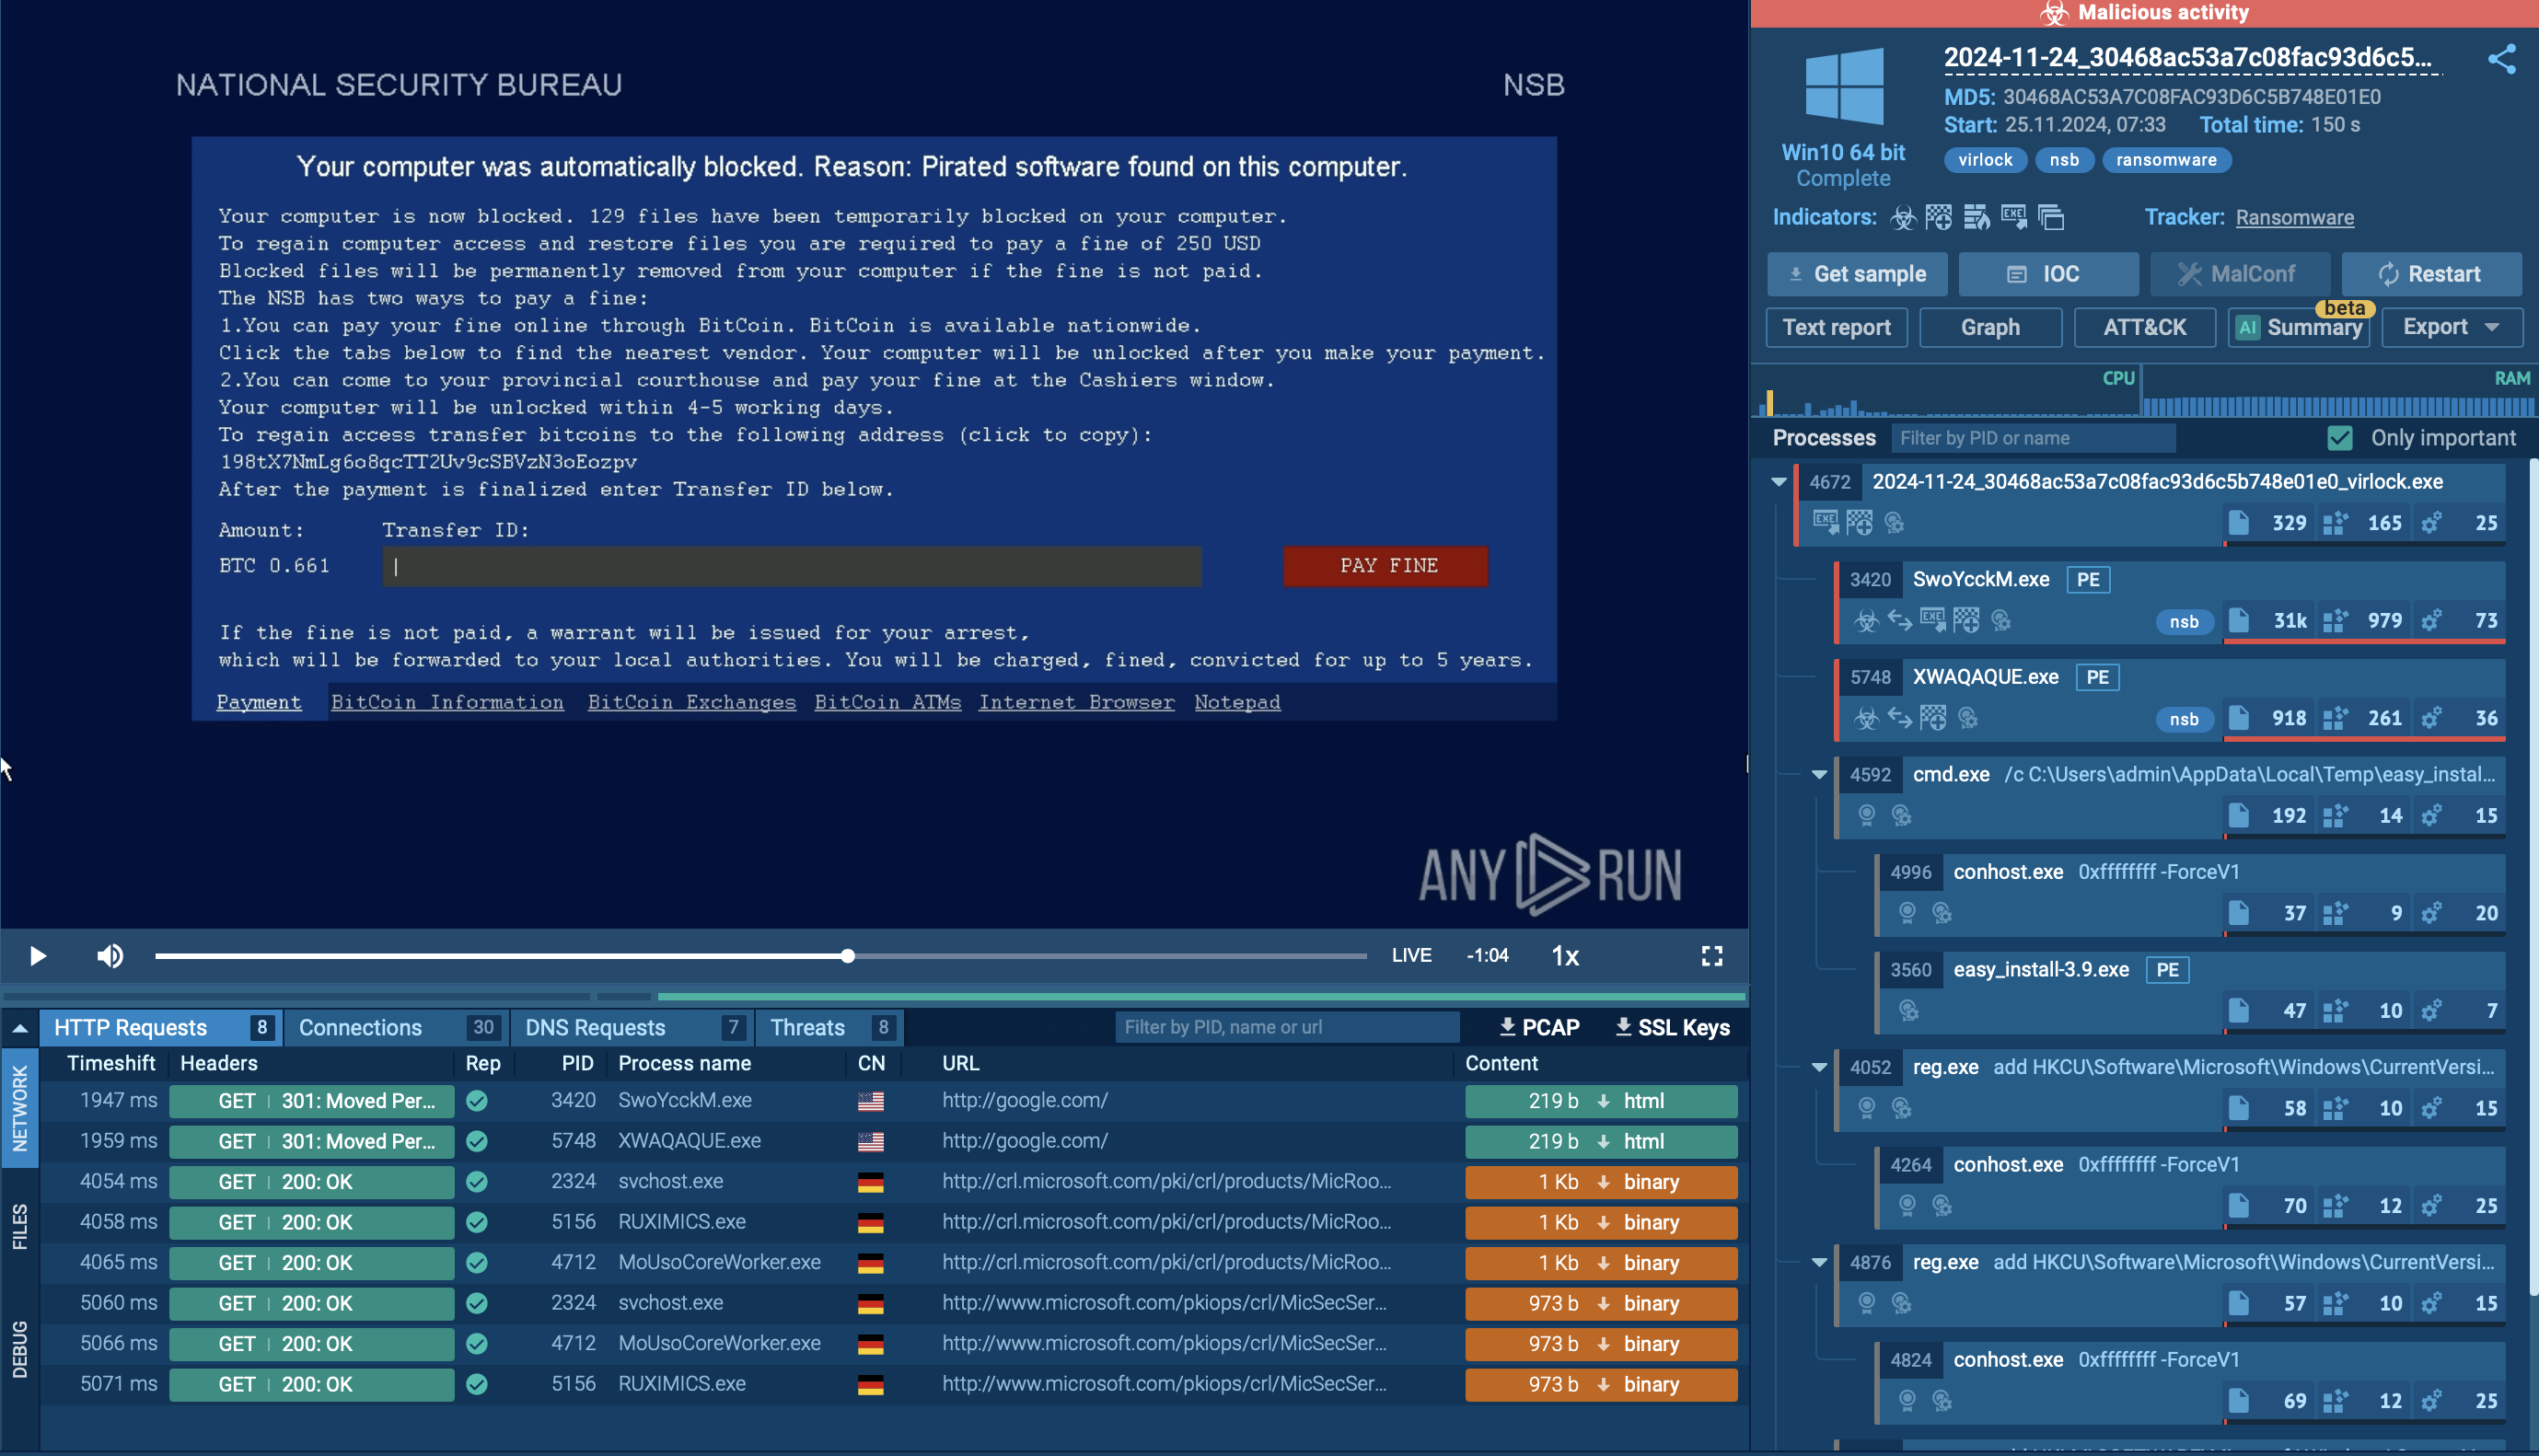
Task: Open the Export dropdown
Action: [2451, 327]
